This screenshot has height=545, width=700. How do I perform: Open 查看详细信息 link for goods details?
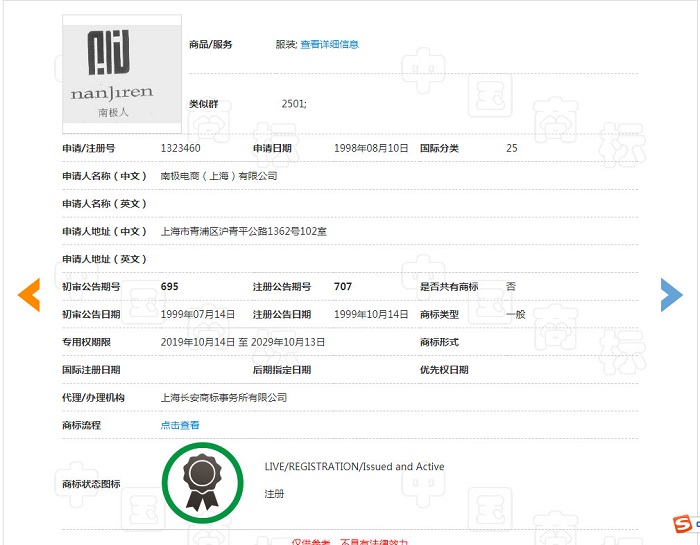coord(329,45)
